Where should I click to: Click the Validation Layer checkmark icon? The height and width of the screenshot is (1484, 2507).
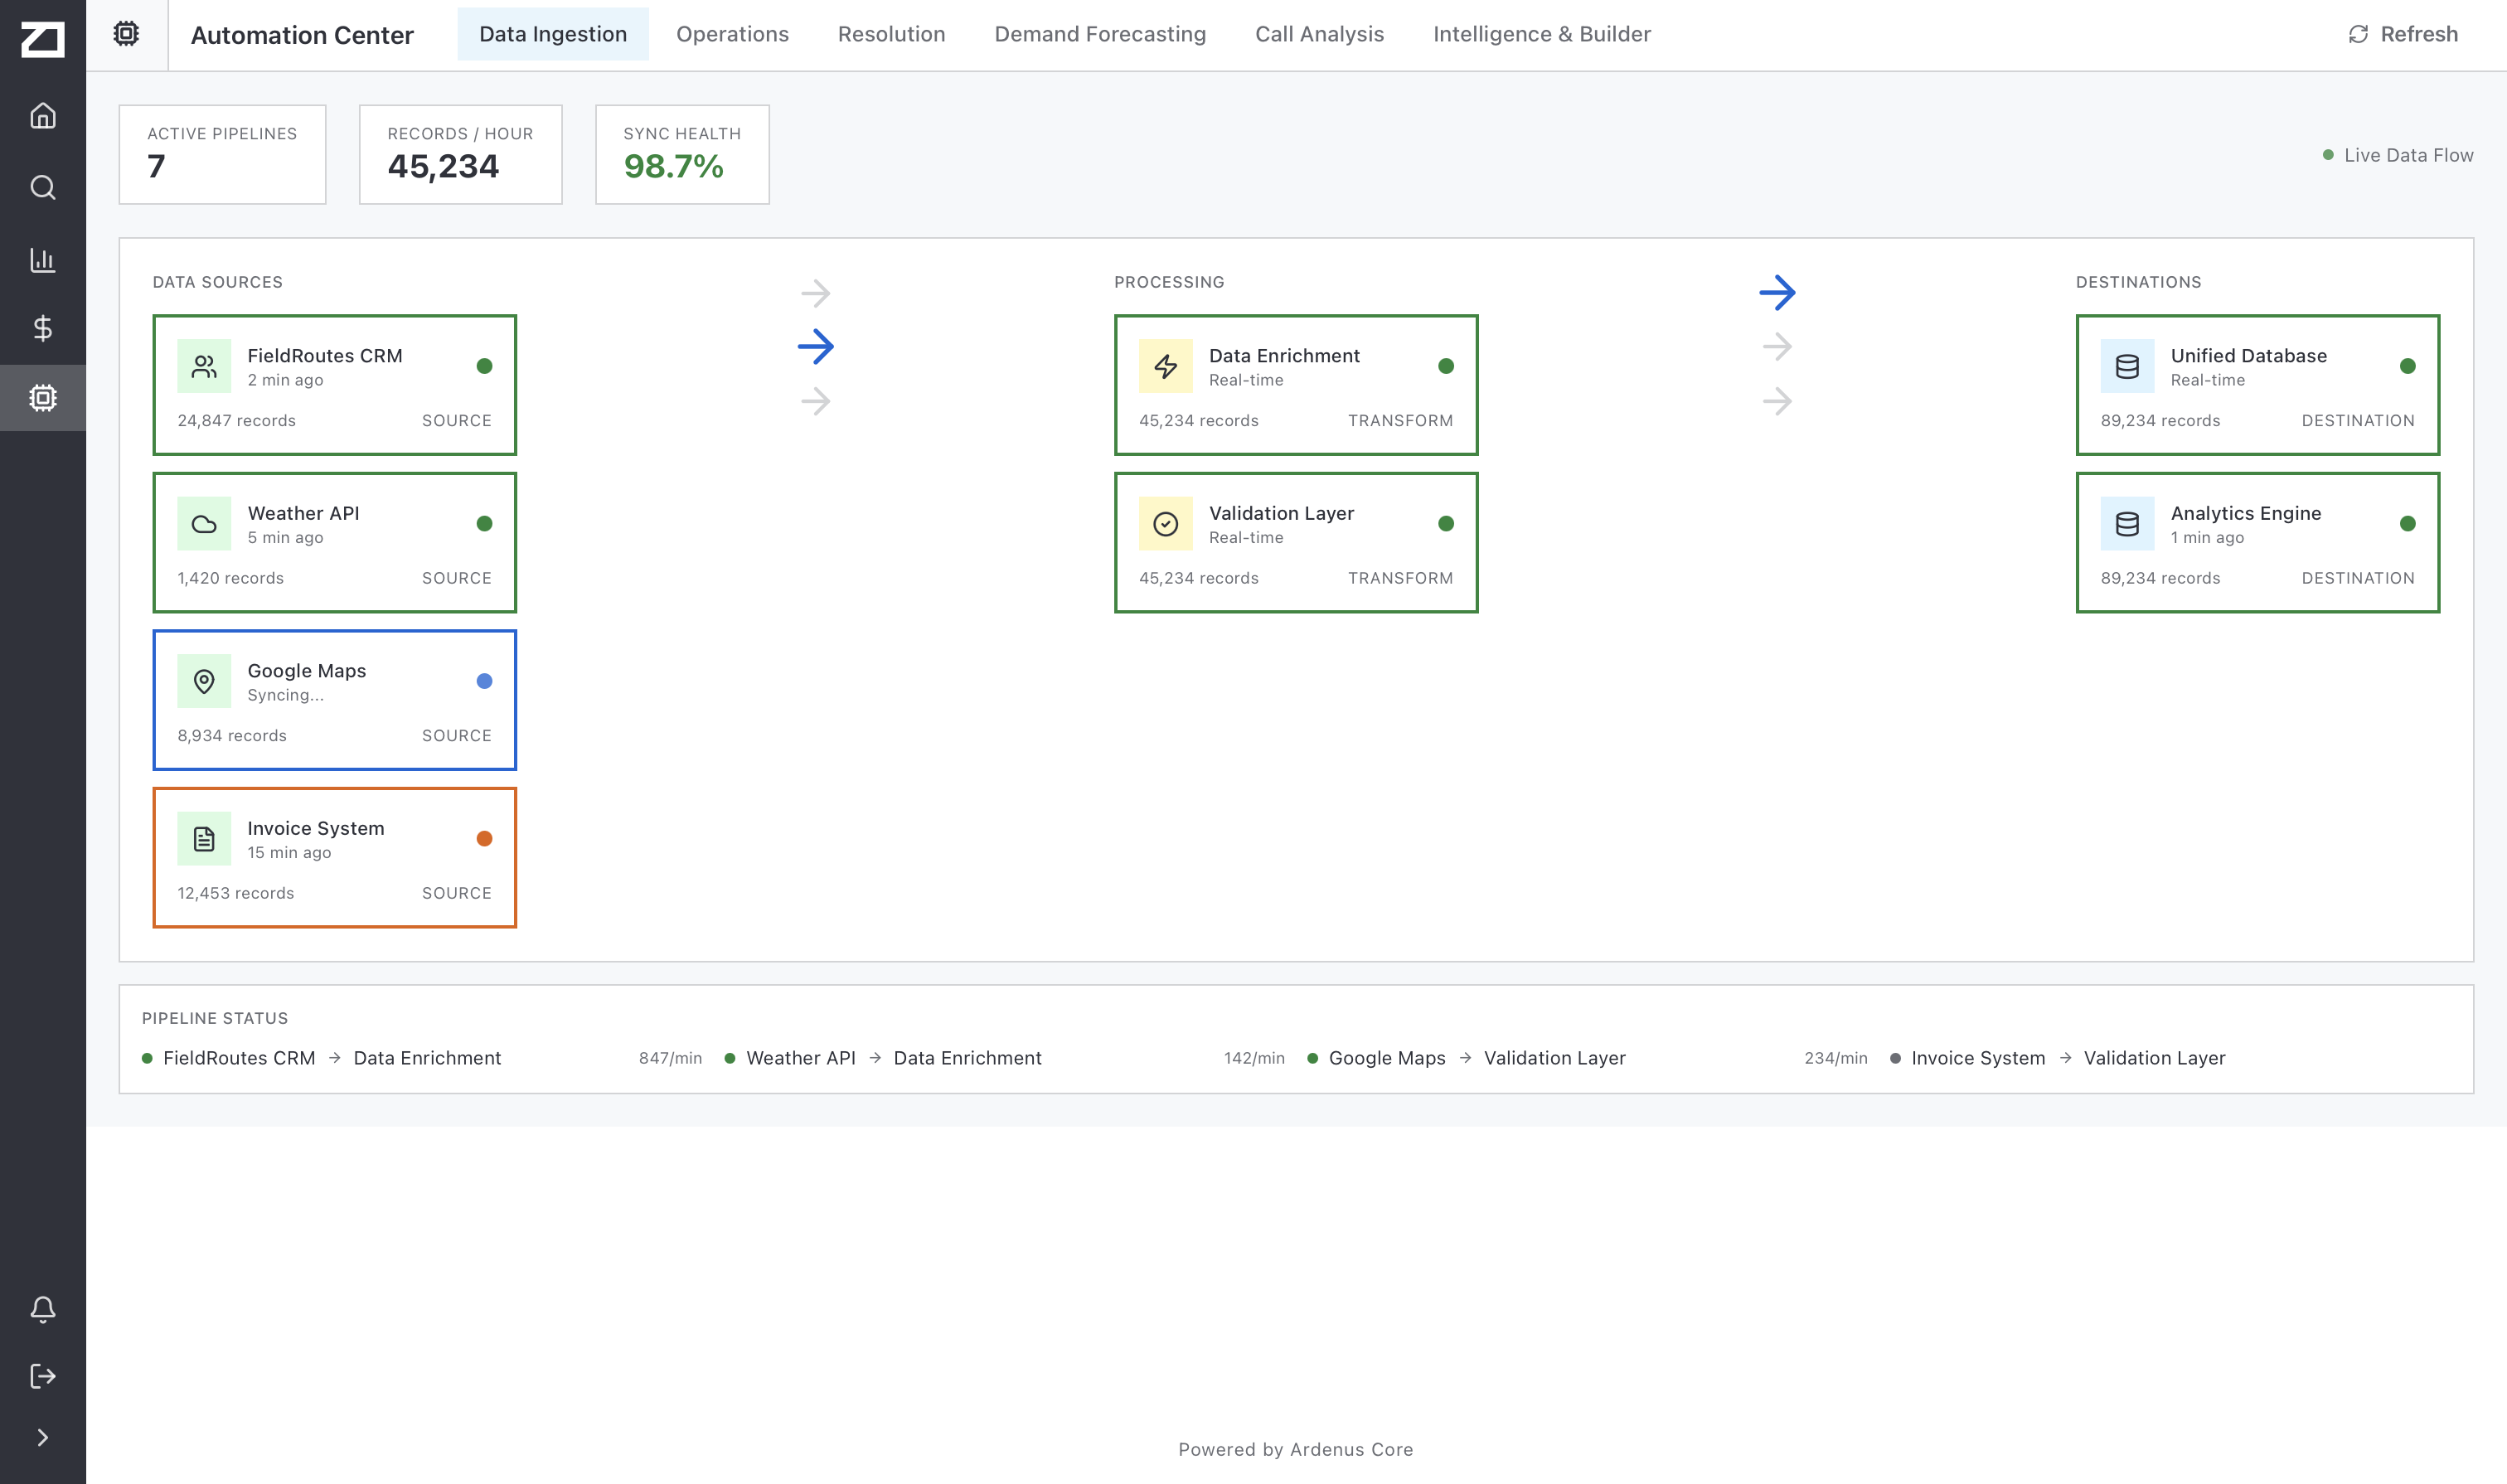1165,524
